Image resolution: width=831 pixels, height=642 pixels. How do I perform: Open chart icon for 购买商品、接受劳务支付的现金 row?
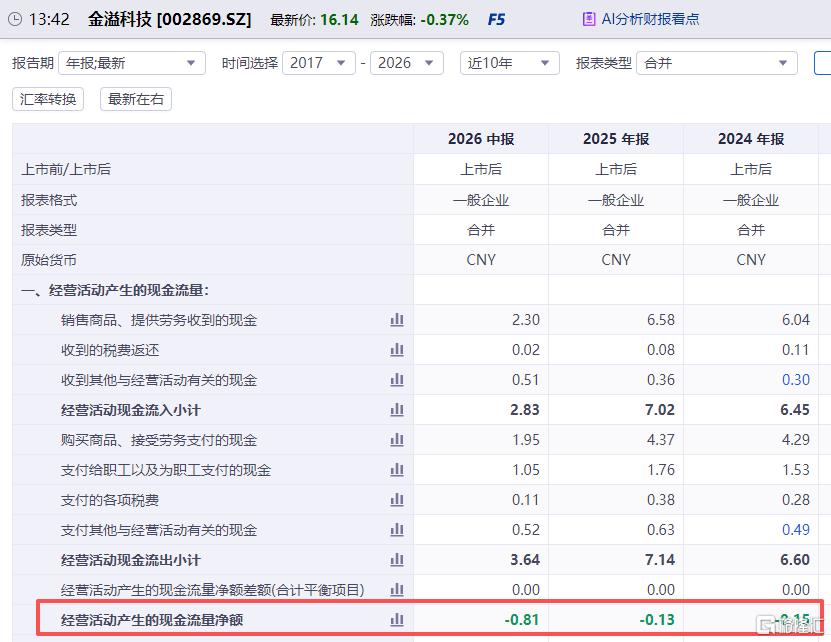point(397,439)
